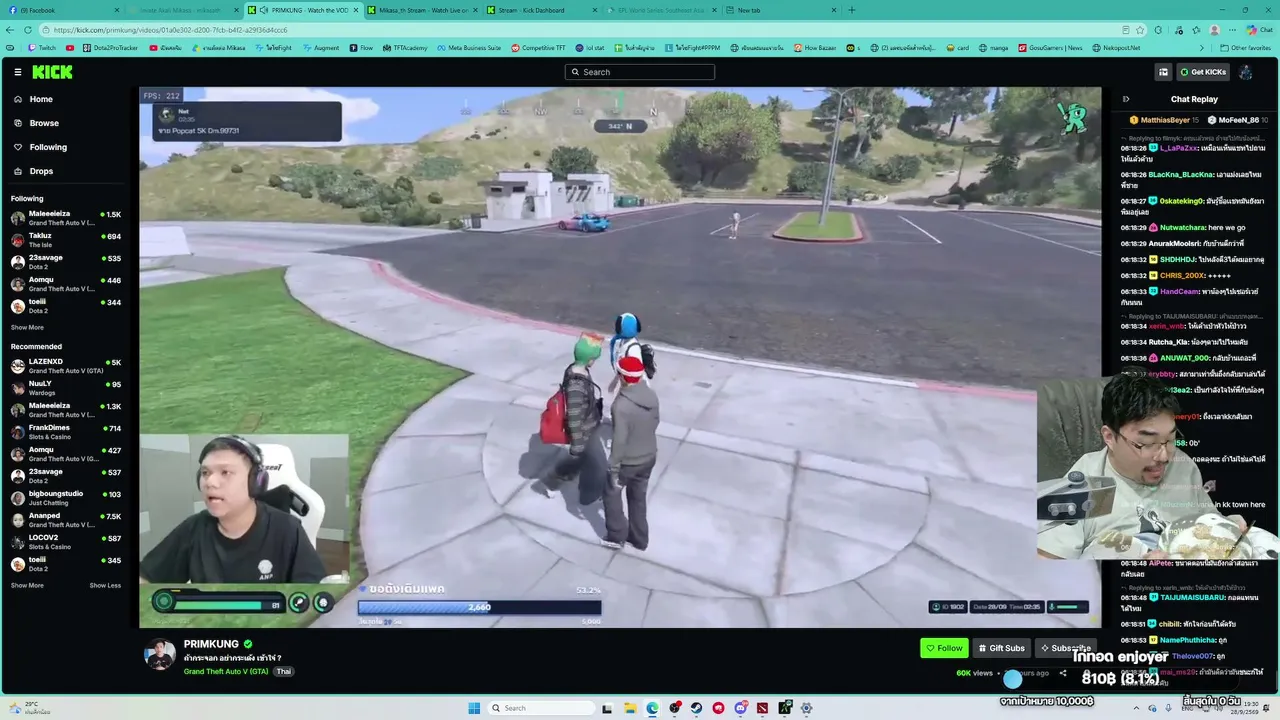Open Discord from the taskbar

(x=741, y=708)
